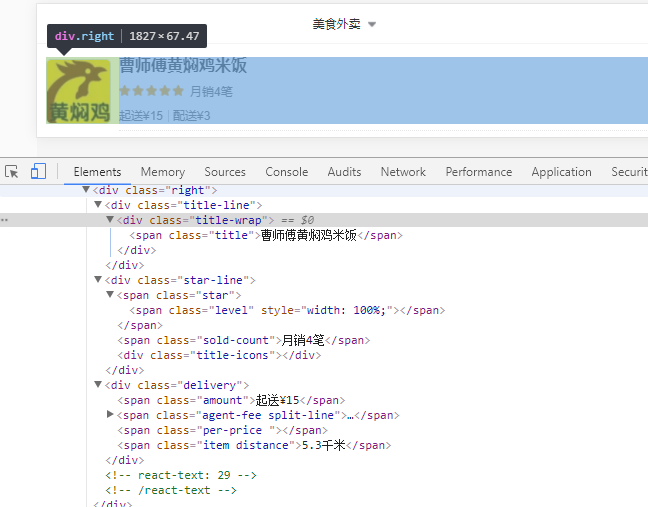Select the title-icons div row
This screenshot has width=648, height=507.
[x=219, y=355]
